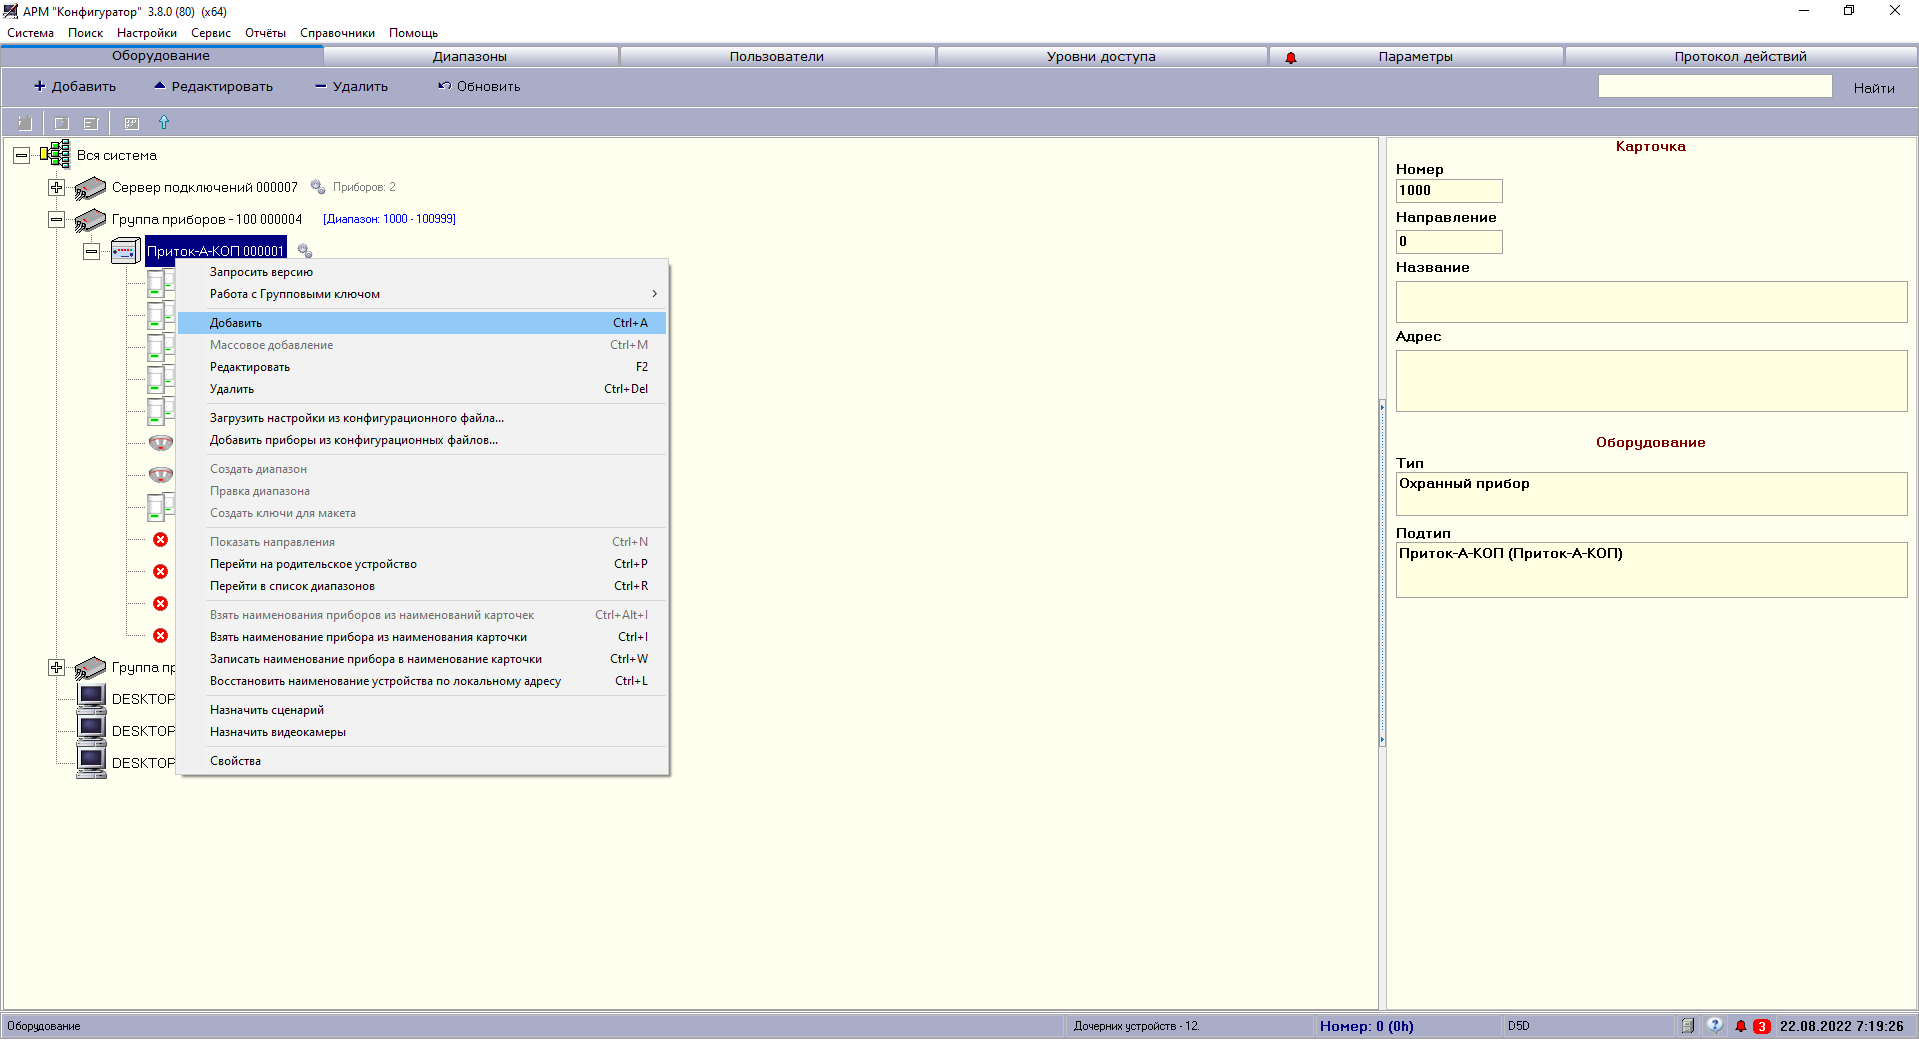Open the Система menu
Image resolution: width=1919 pixels, height=1040 pixels.
[x=31, y=33]
